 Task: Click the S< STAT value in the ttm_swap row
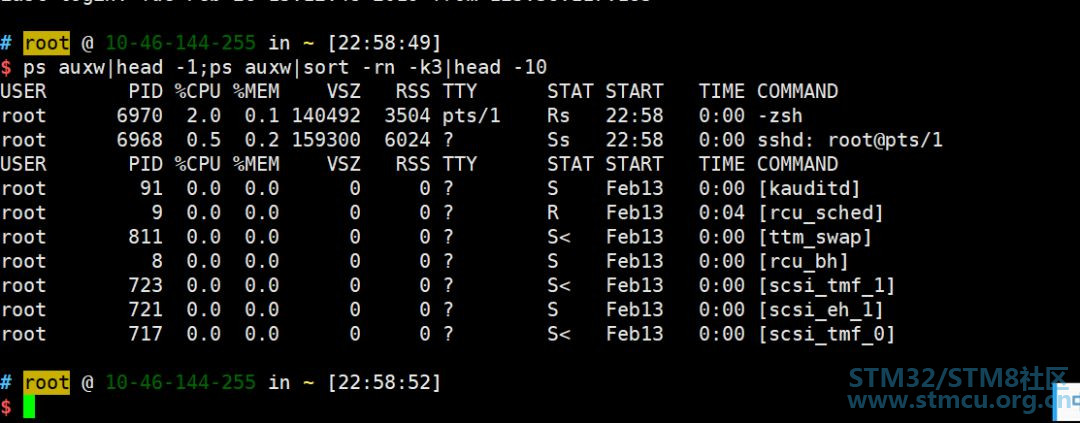559,237
